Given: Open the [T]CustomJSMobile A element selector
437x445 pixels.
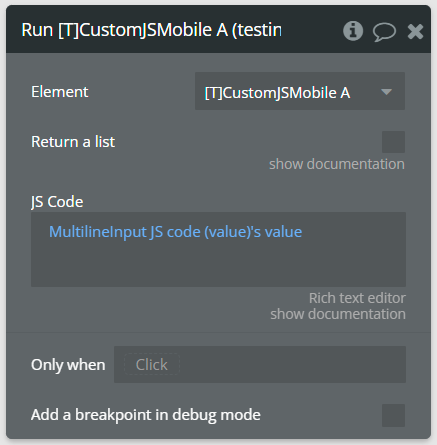Looking at the screenshot, I should click(x=300, y=91).
